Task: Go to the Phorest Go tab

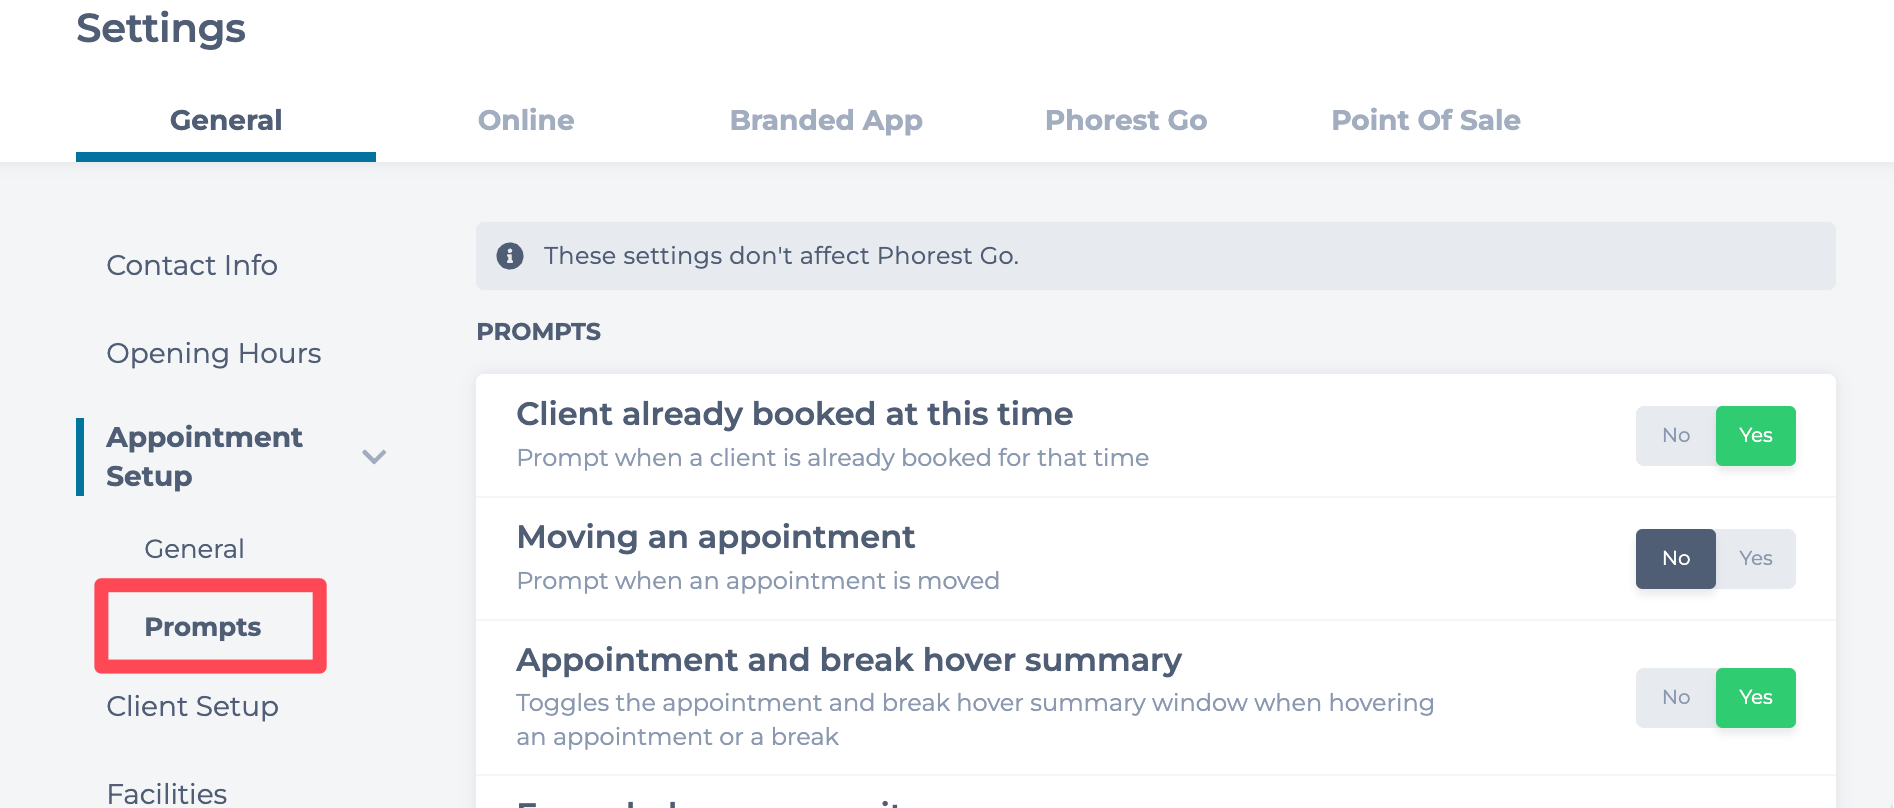Action: [x=1126, y=120]
